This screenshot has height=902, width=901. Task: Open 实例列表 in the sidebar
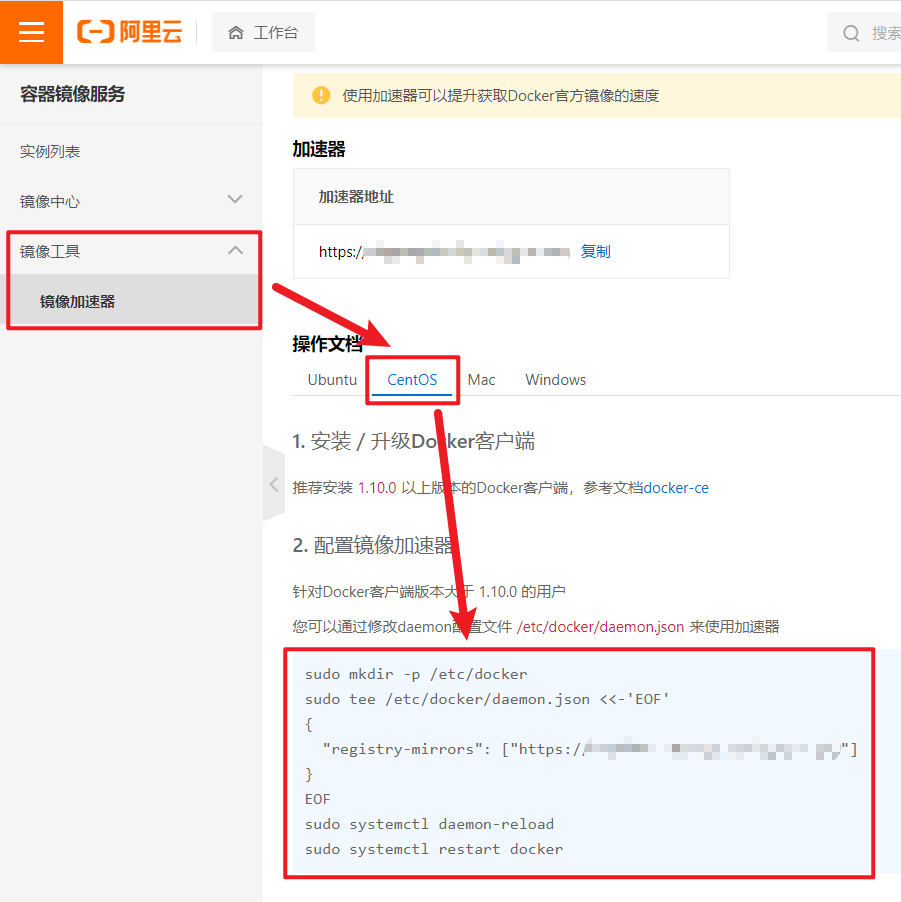point(50,151)
